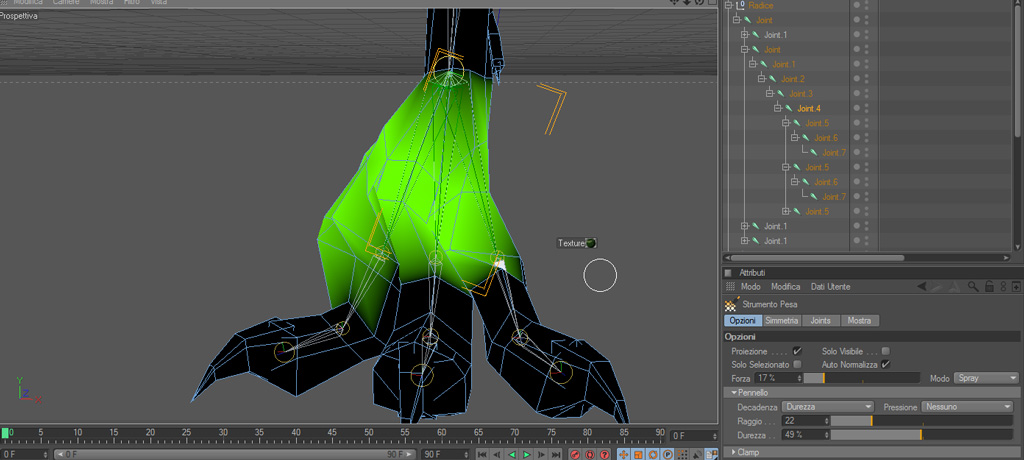The image size is (1024, 460).
Task: Toggle parameter keyframe recording (P) icon
Action: 668,454
